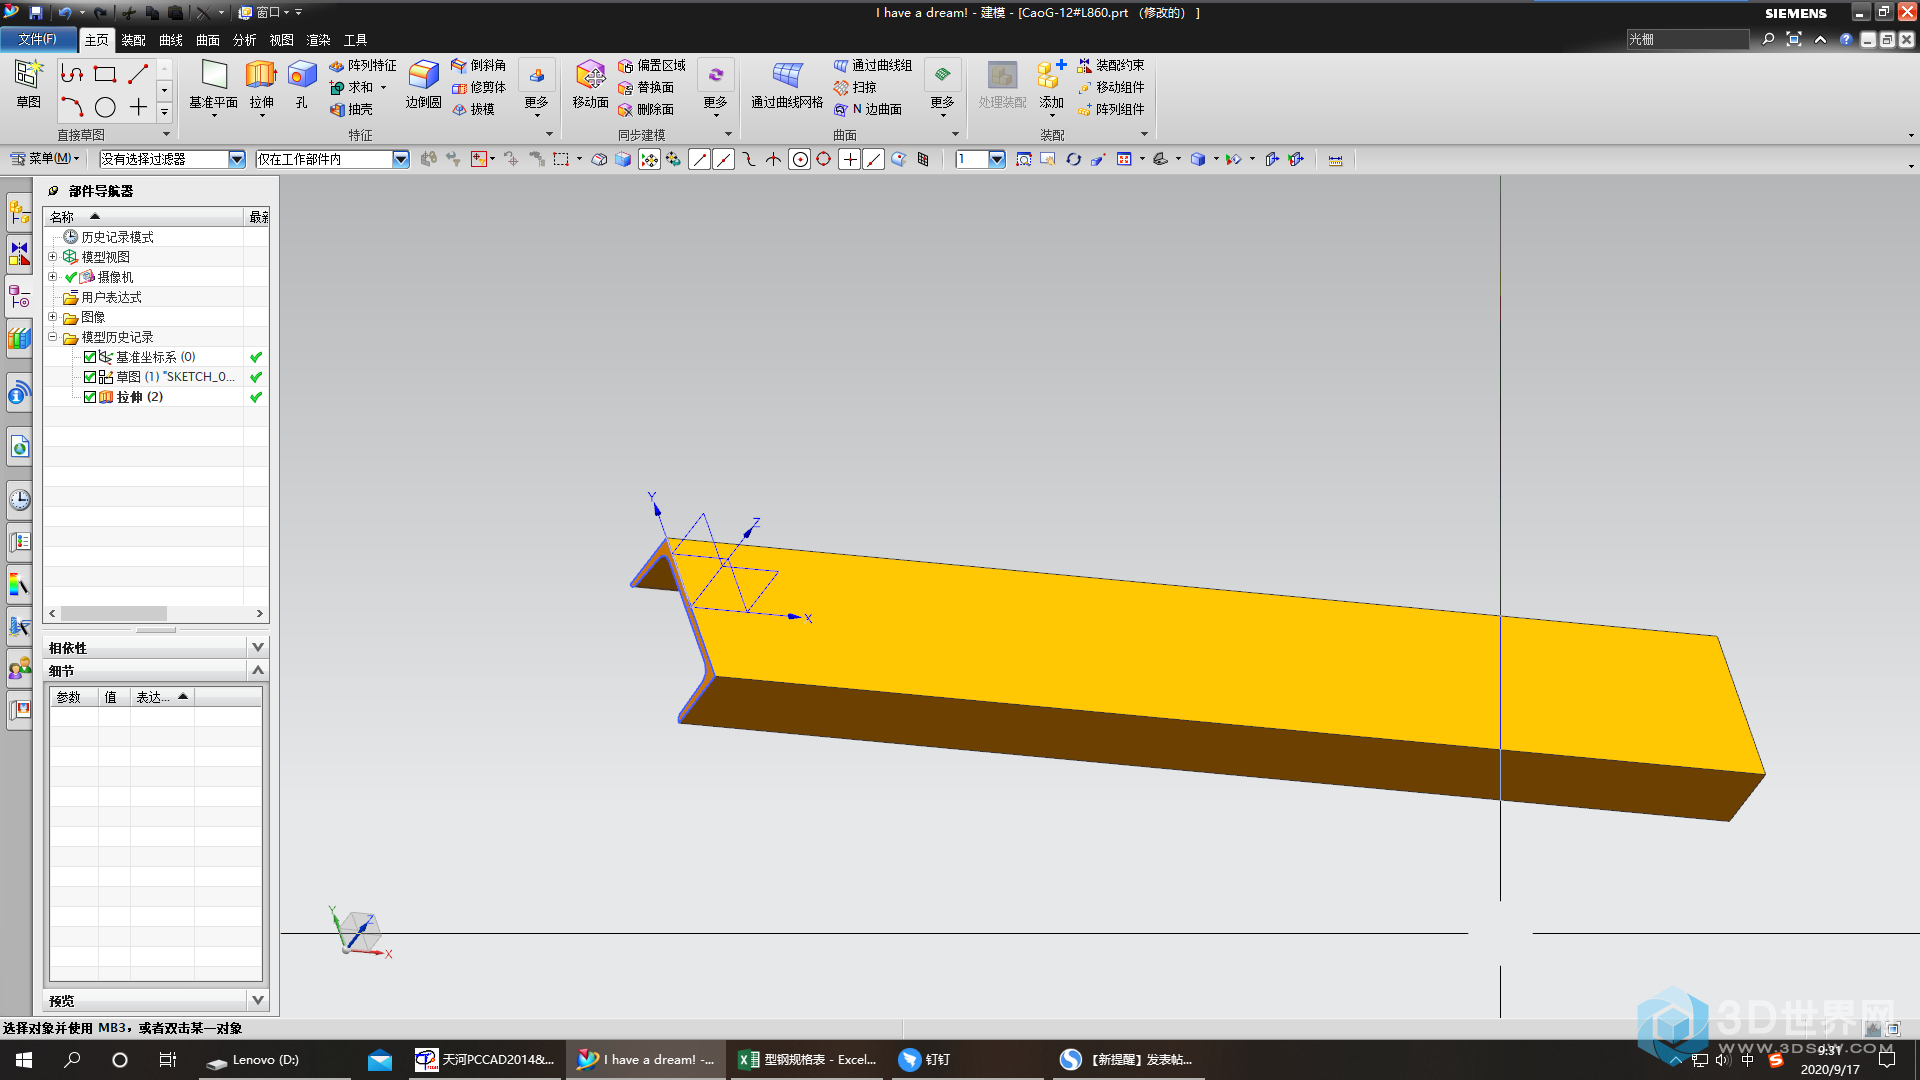Open the 菜单(M) menu button

(45, 159)
